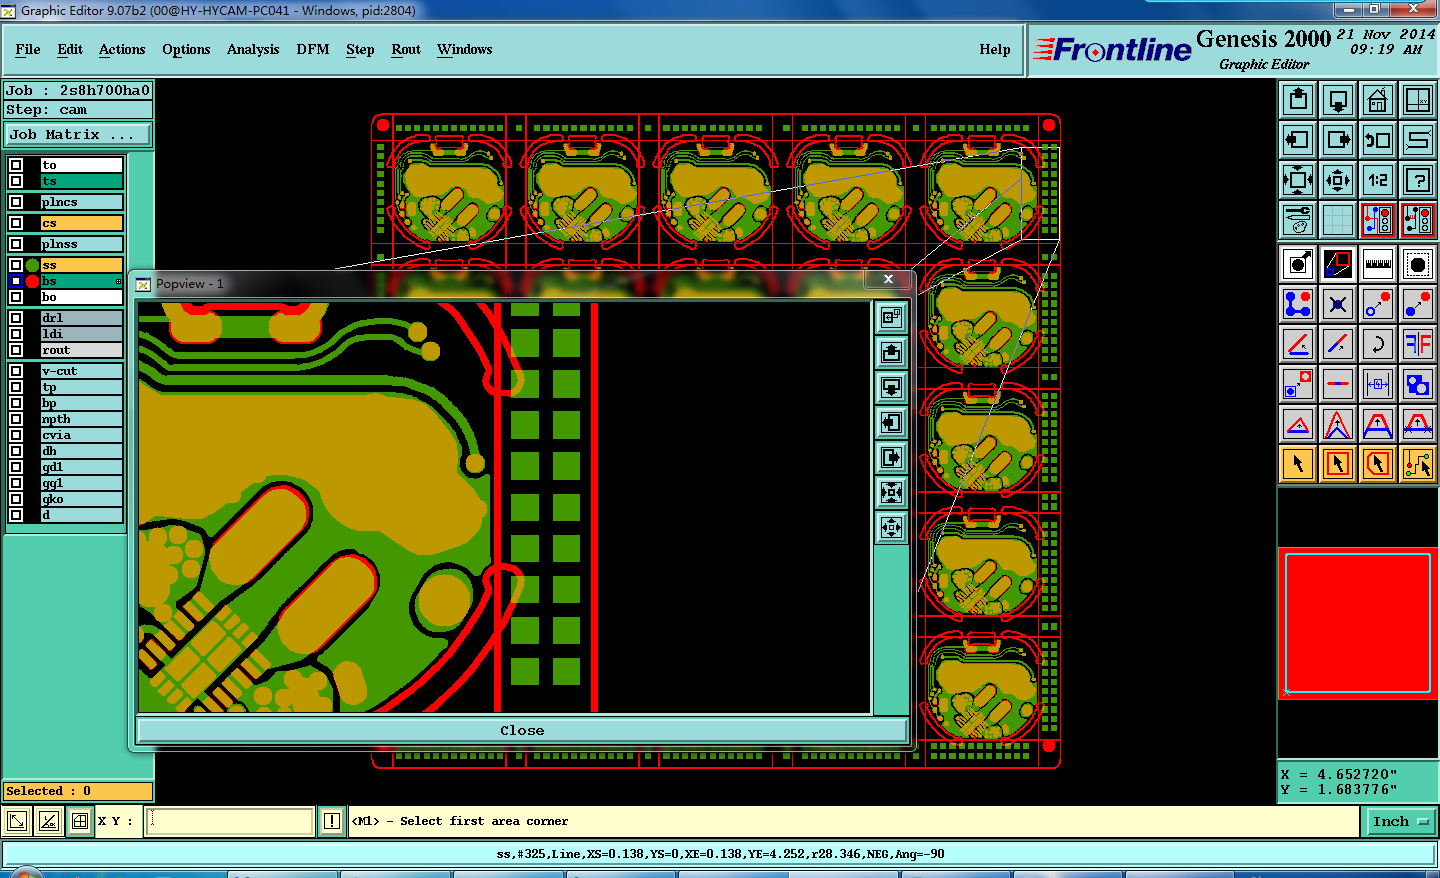Click the delete feature X icon

point(1338,304)
